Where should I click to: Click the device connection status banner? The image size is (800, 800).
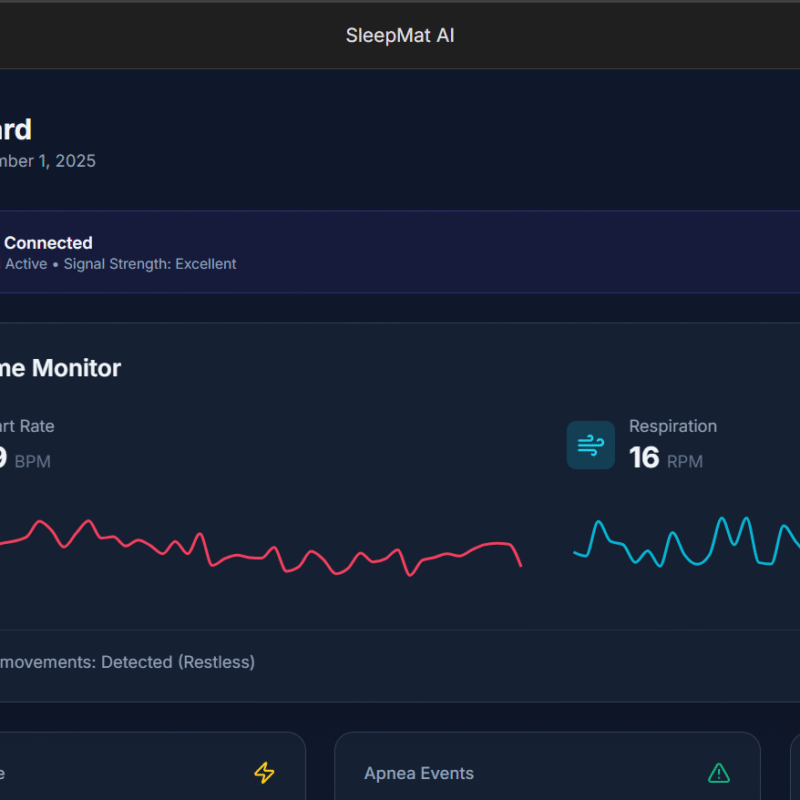tap(400, 252)
